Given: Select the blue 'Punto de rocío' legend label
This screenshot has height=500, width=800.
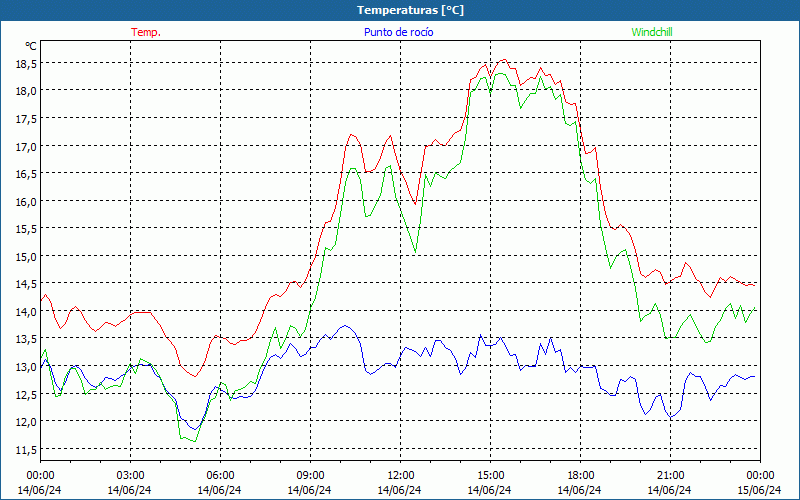Looking at the screenshot, I should [398, 32].
